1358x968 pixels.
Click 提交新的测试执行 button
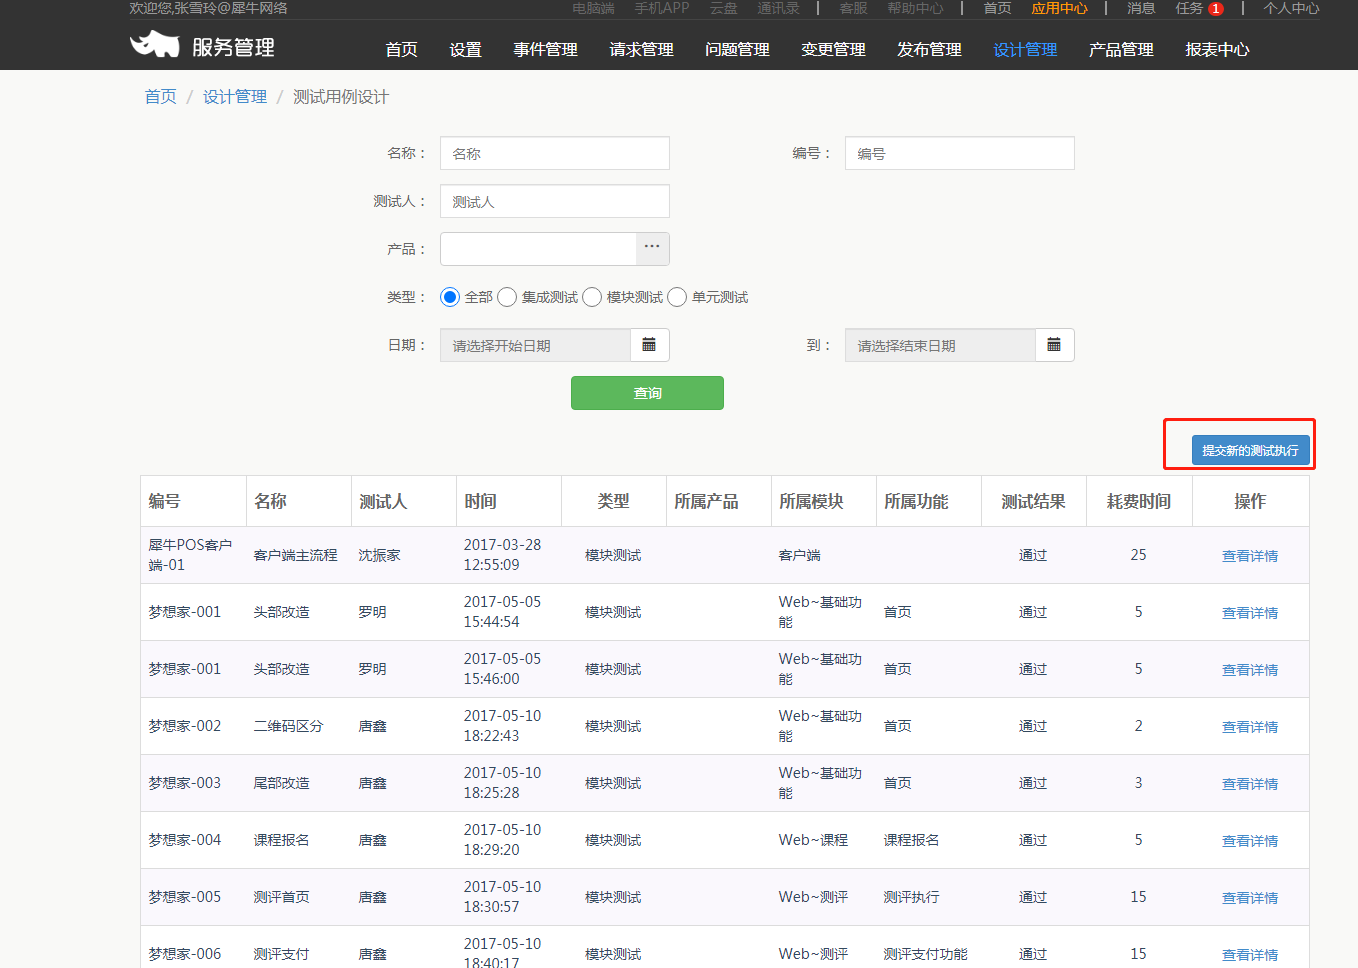(x=1250, y=450)
